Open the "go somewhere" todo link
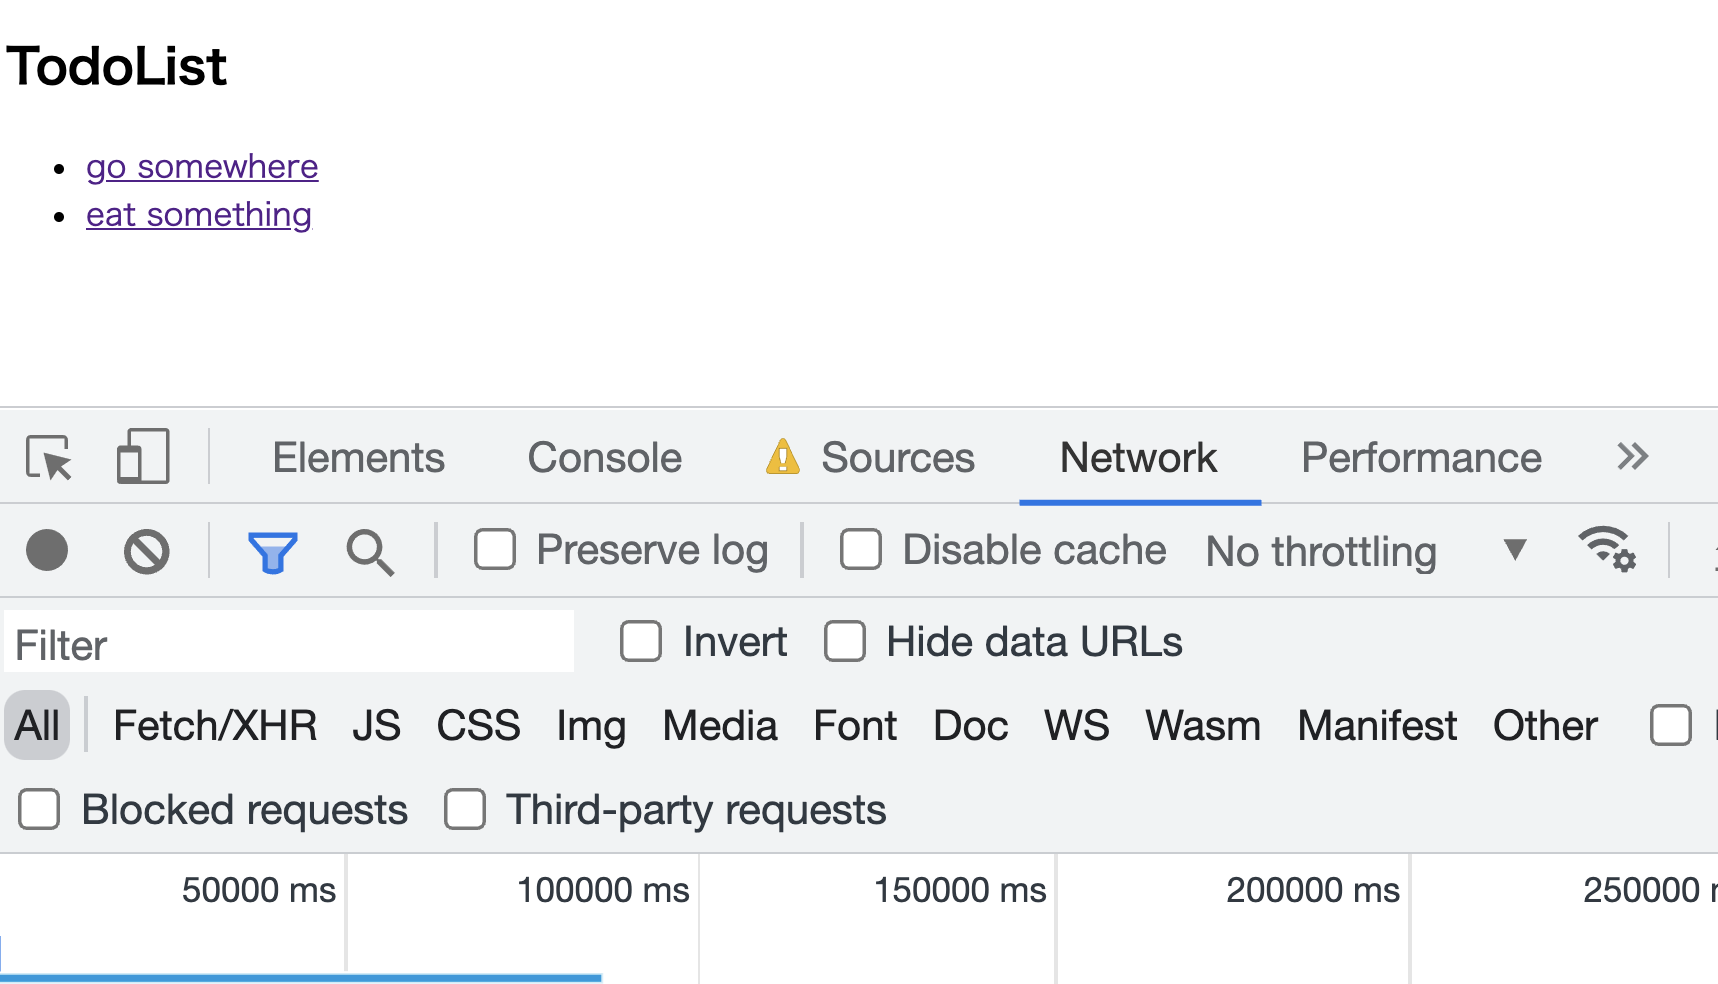 click(x=202, y=166)
